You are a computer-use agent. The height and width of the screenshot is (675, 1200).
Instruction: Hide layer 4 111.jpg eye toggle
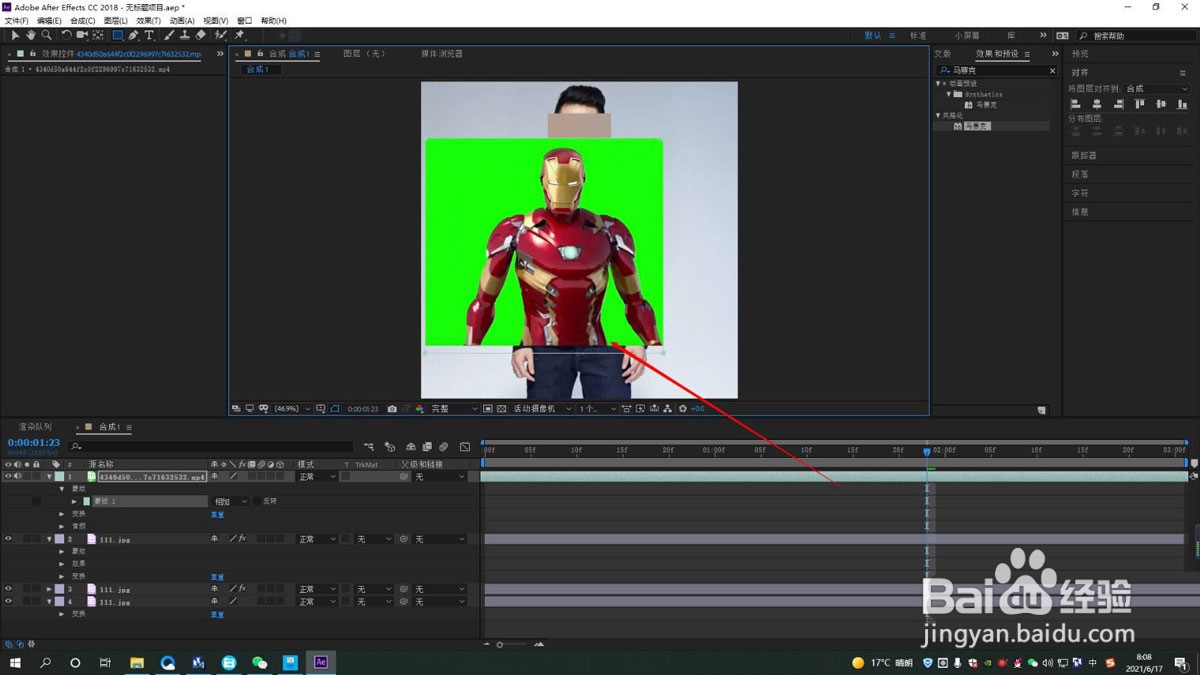coord(8,602)
